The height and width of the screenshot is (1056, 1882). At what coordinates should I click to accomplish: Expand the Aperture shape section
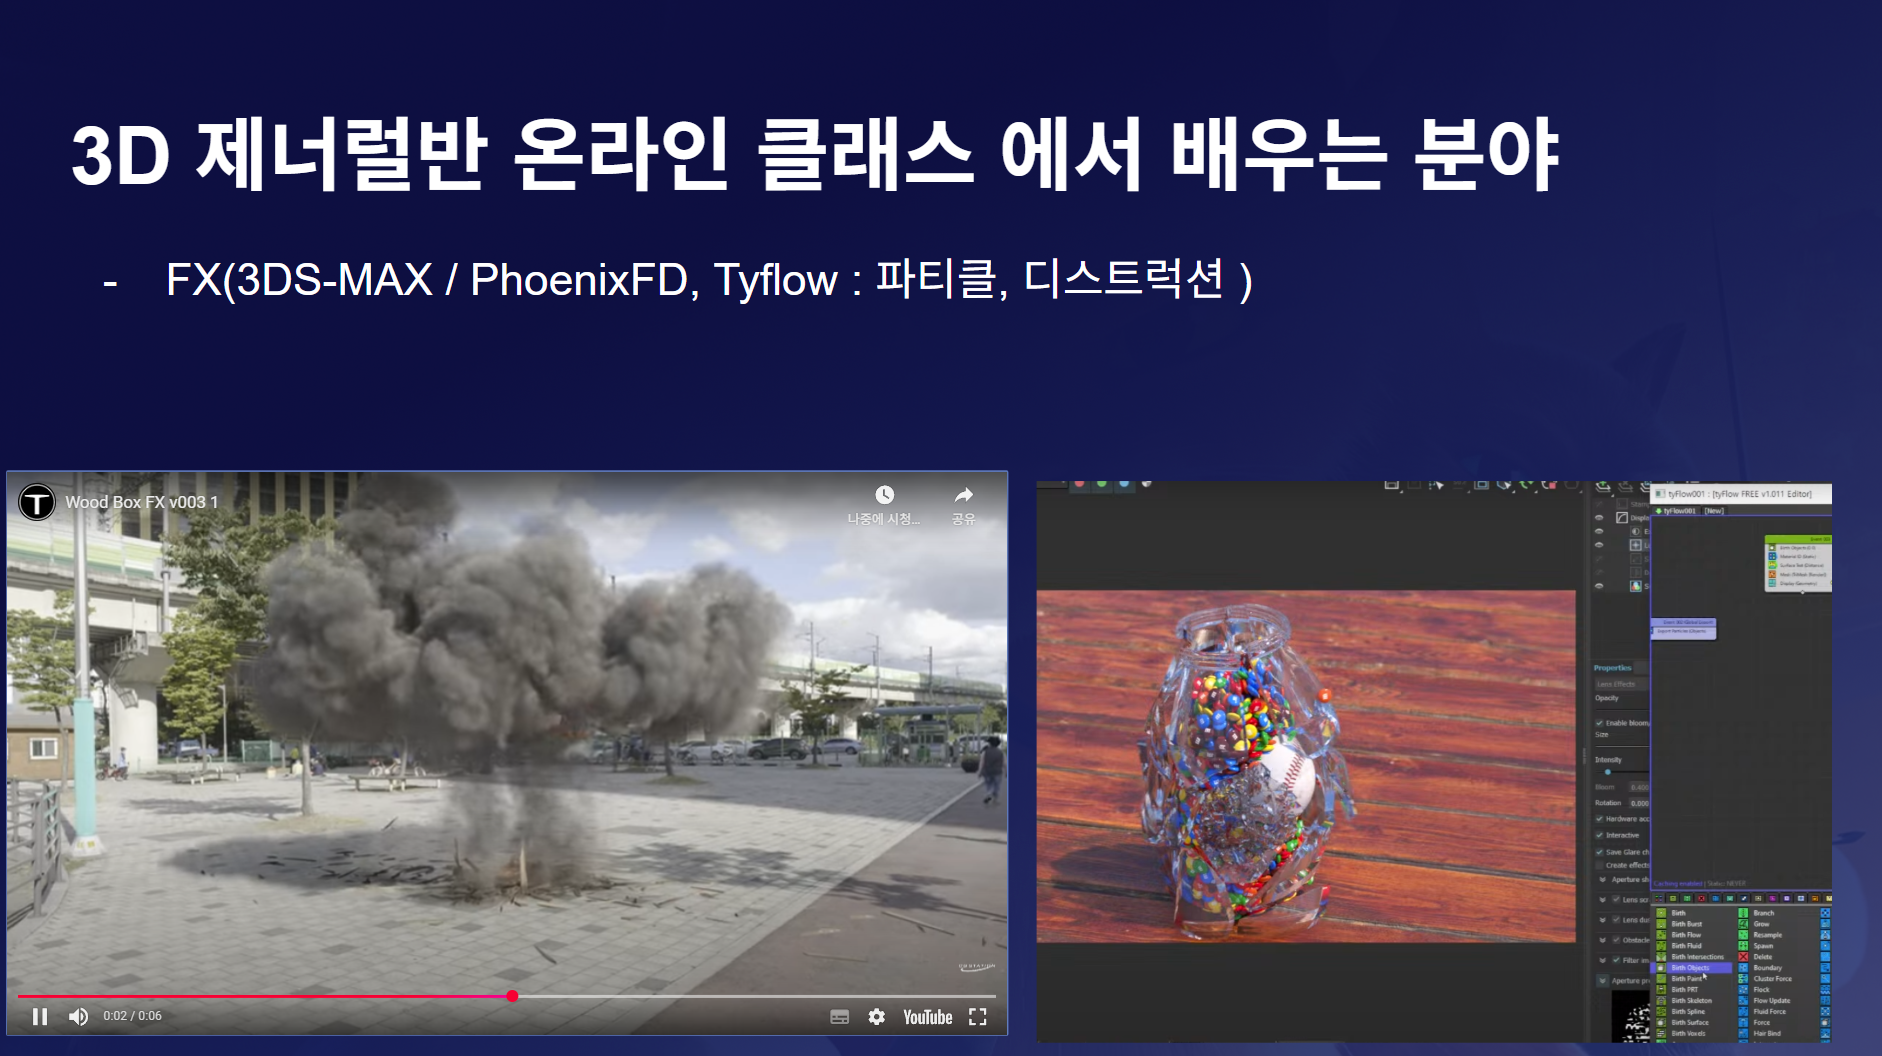point(1603,880)
